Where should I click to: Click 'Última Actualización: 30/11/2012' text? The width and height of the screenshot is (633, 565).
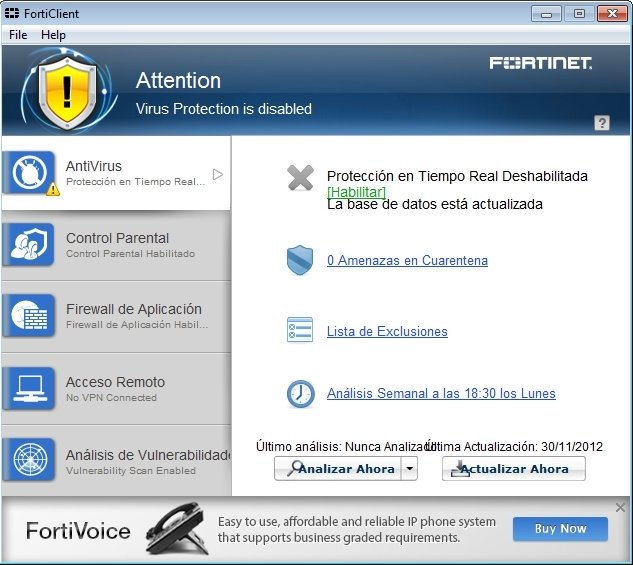coord(514,446)
